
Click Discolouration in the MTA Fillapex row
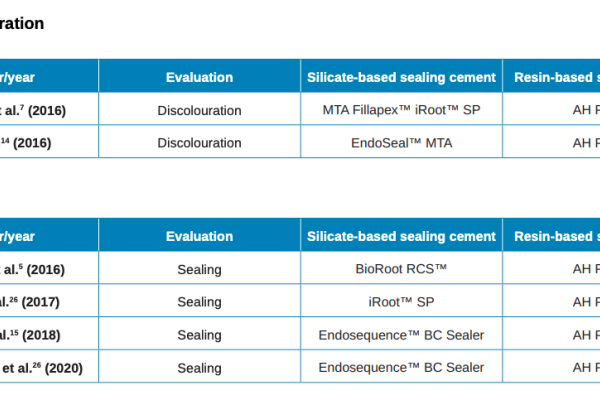point(199,110)
